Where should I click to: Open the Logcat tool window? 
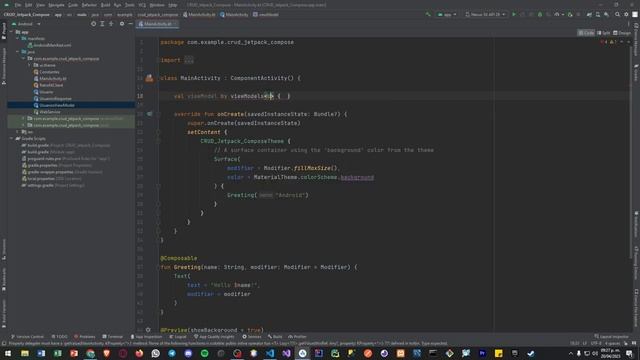pyautogui.click(x=178, y=337)
